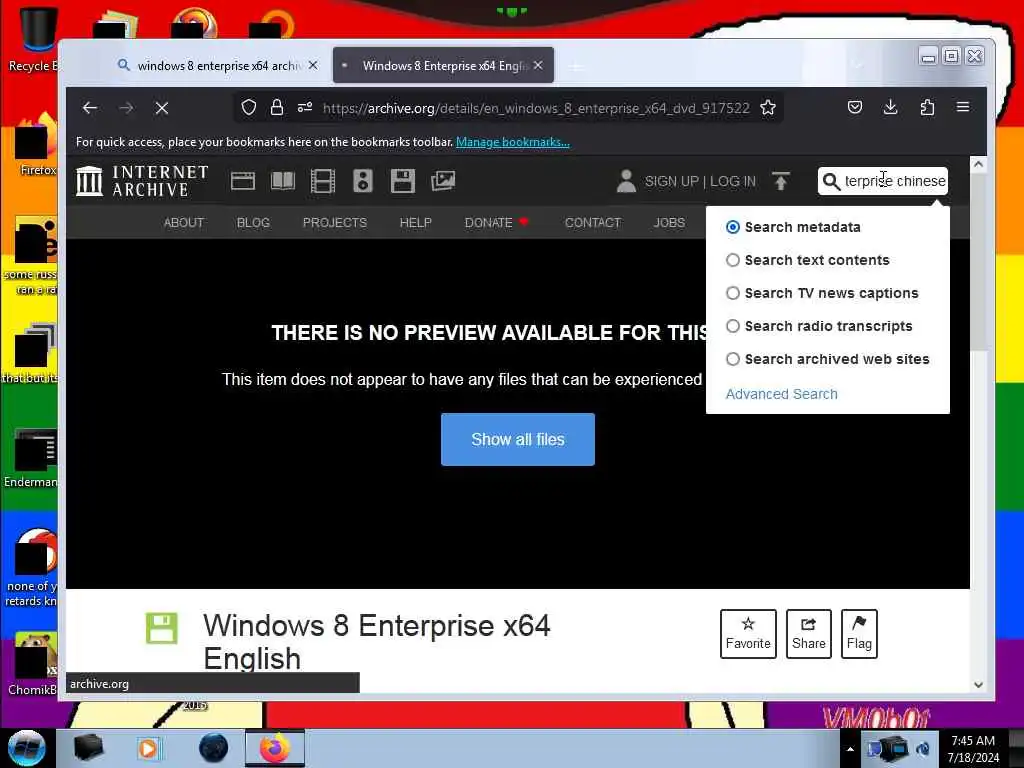Click Manage bookmarks link
Image resolution: width=1024 pixels, height=768 pixels.
pyautogui.click(x=513, y=142)
